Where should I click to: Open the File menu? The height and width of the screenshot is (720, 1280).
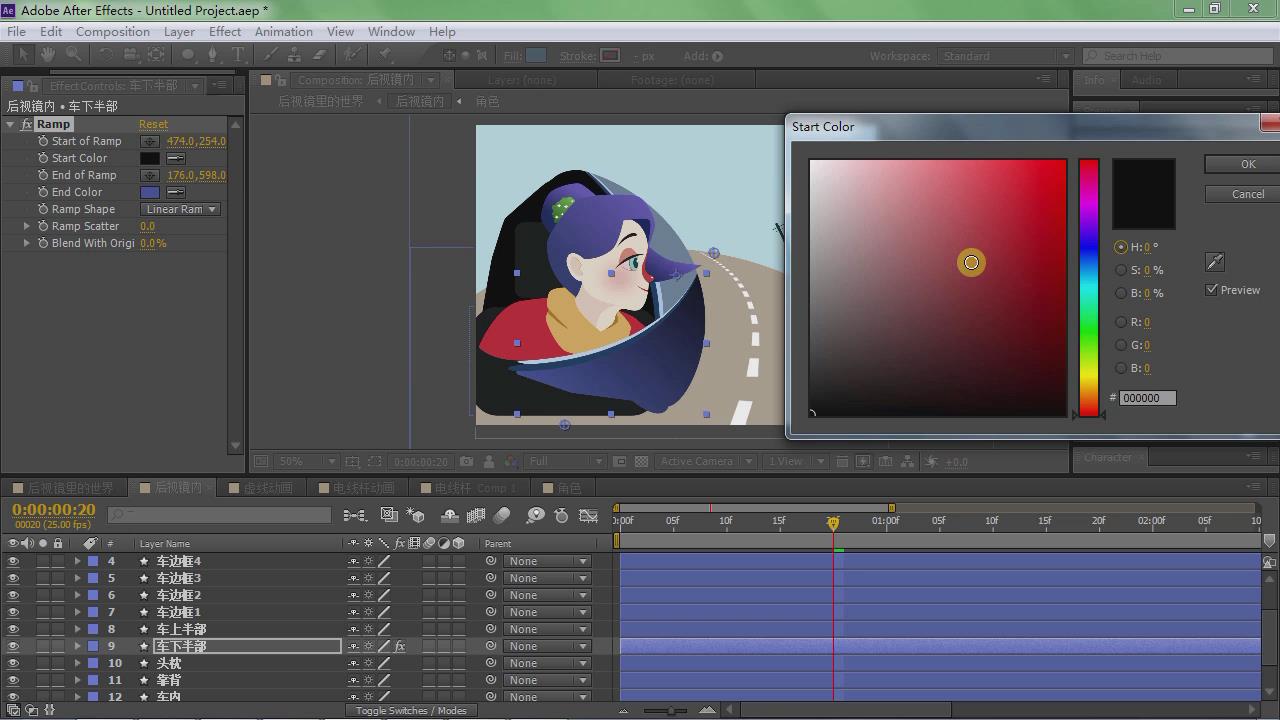[x=17, y=31]
